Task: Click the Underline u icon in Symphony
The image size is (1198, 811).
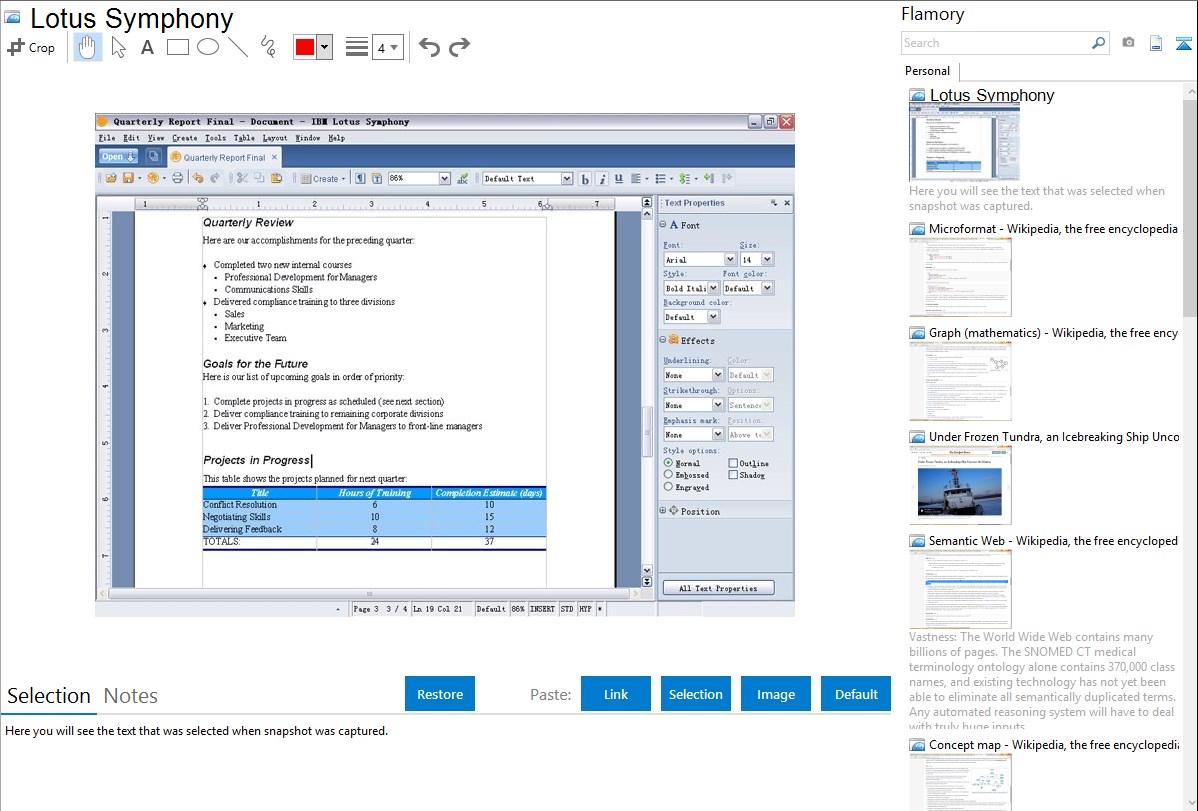Action: 619,179
